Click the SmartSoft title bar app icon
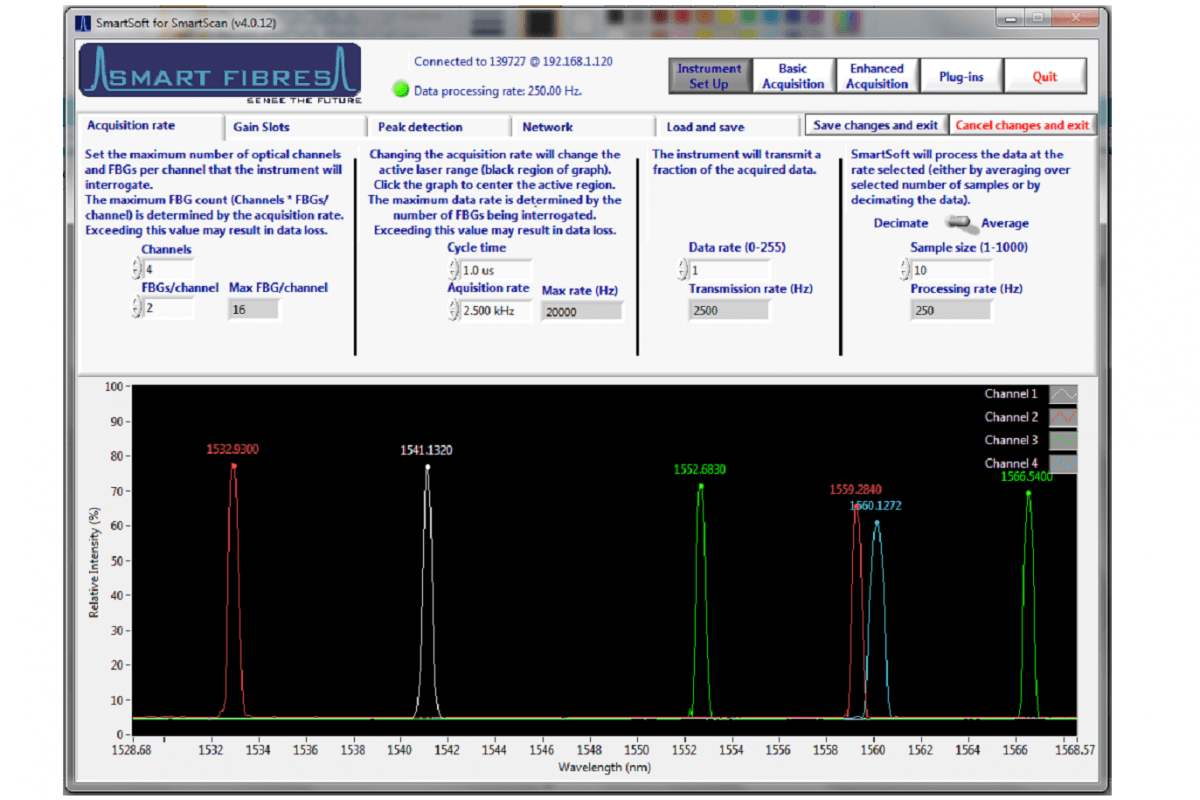 tap(83, 21)
